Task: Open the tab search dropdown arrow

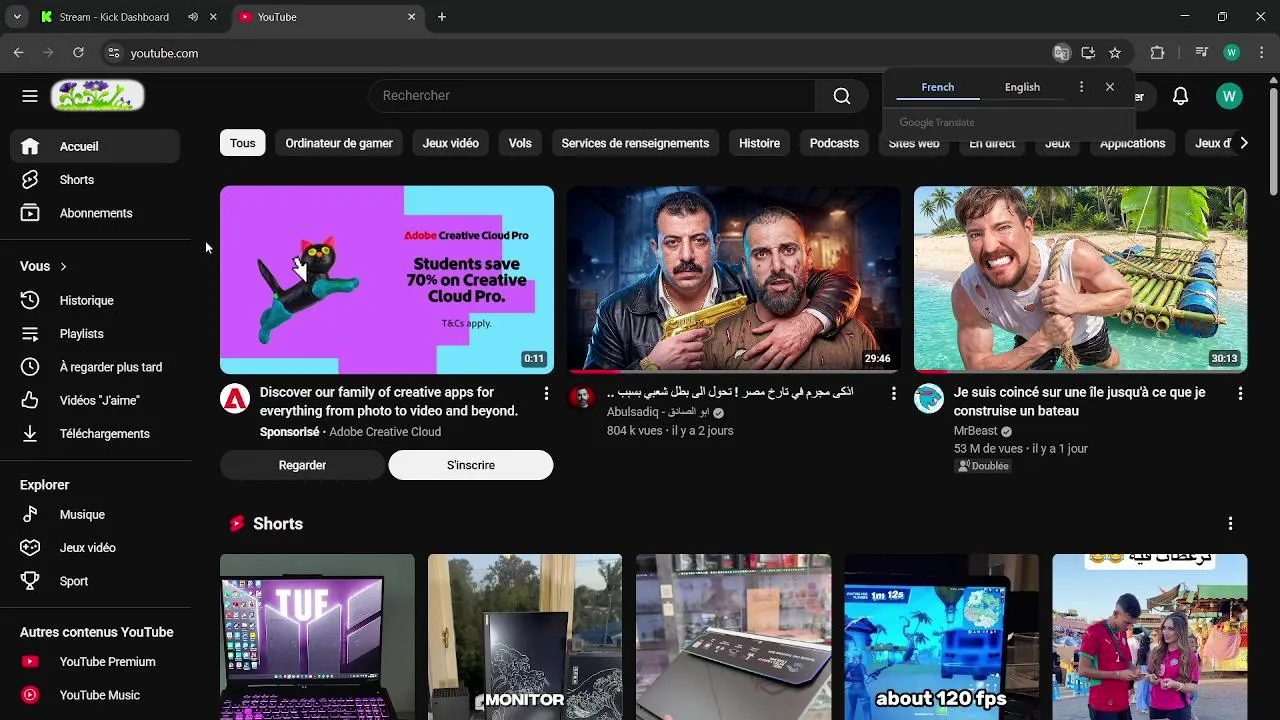Action: [x=17, y=17]
